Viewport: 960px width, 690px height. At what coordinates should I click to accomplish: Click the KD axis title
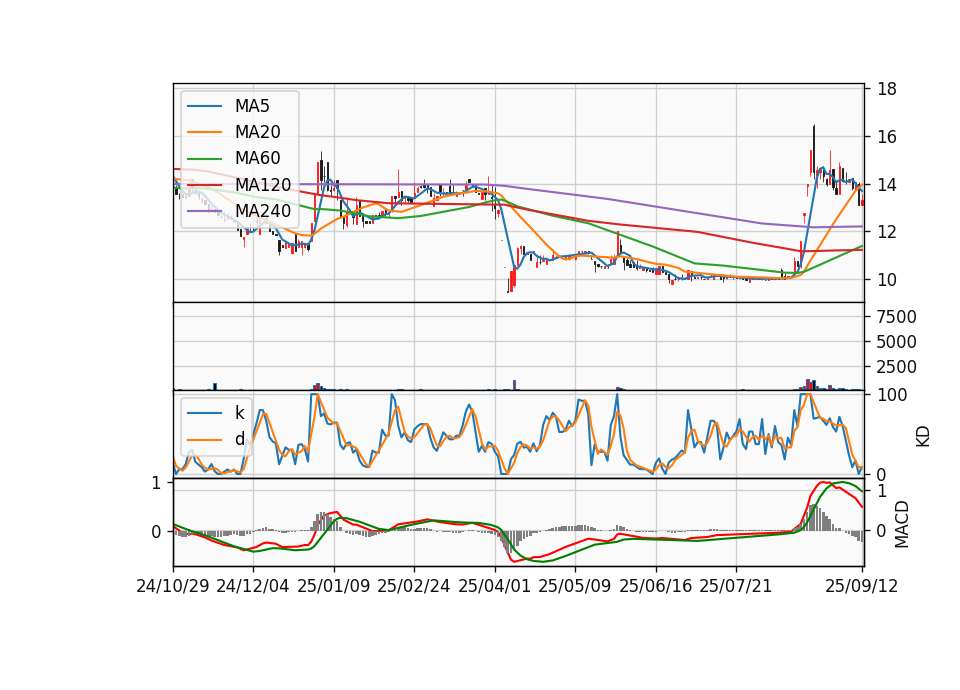(923, 437)
